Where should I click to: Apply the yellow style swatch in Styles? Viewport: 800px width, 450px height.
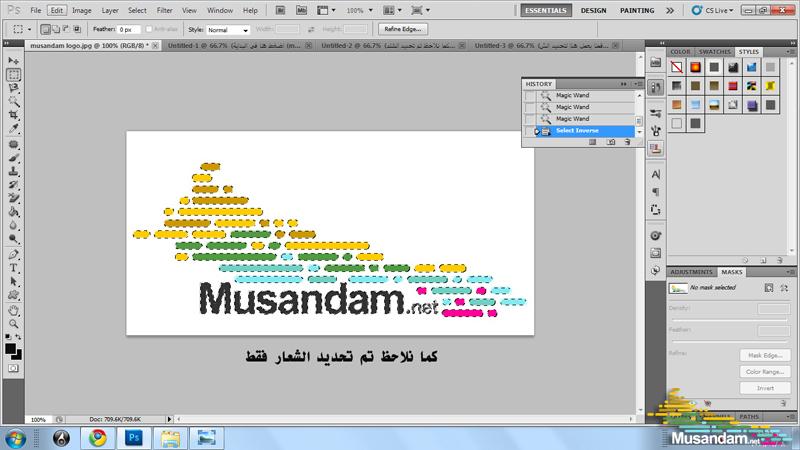(770, 86)
